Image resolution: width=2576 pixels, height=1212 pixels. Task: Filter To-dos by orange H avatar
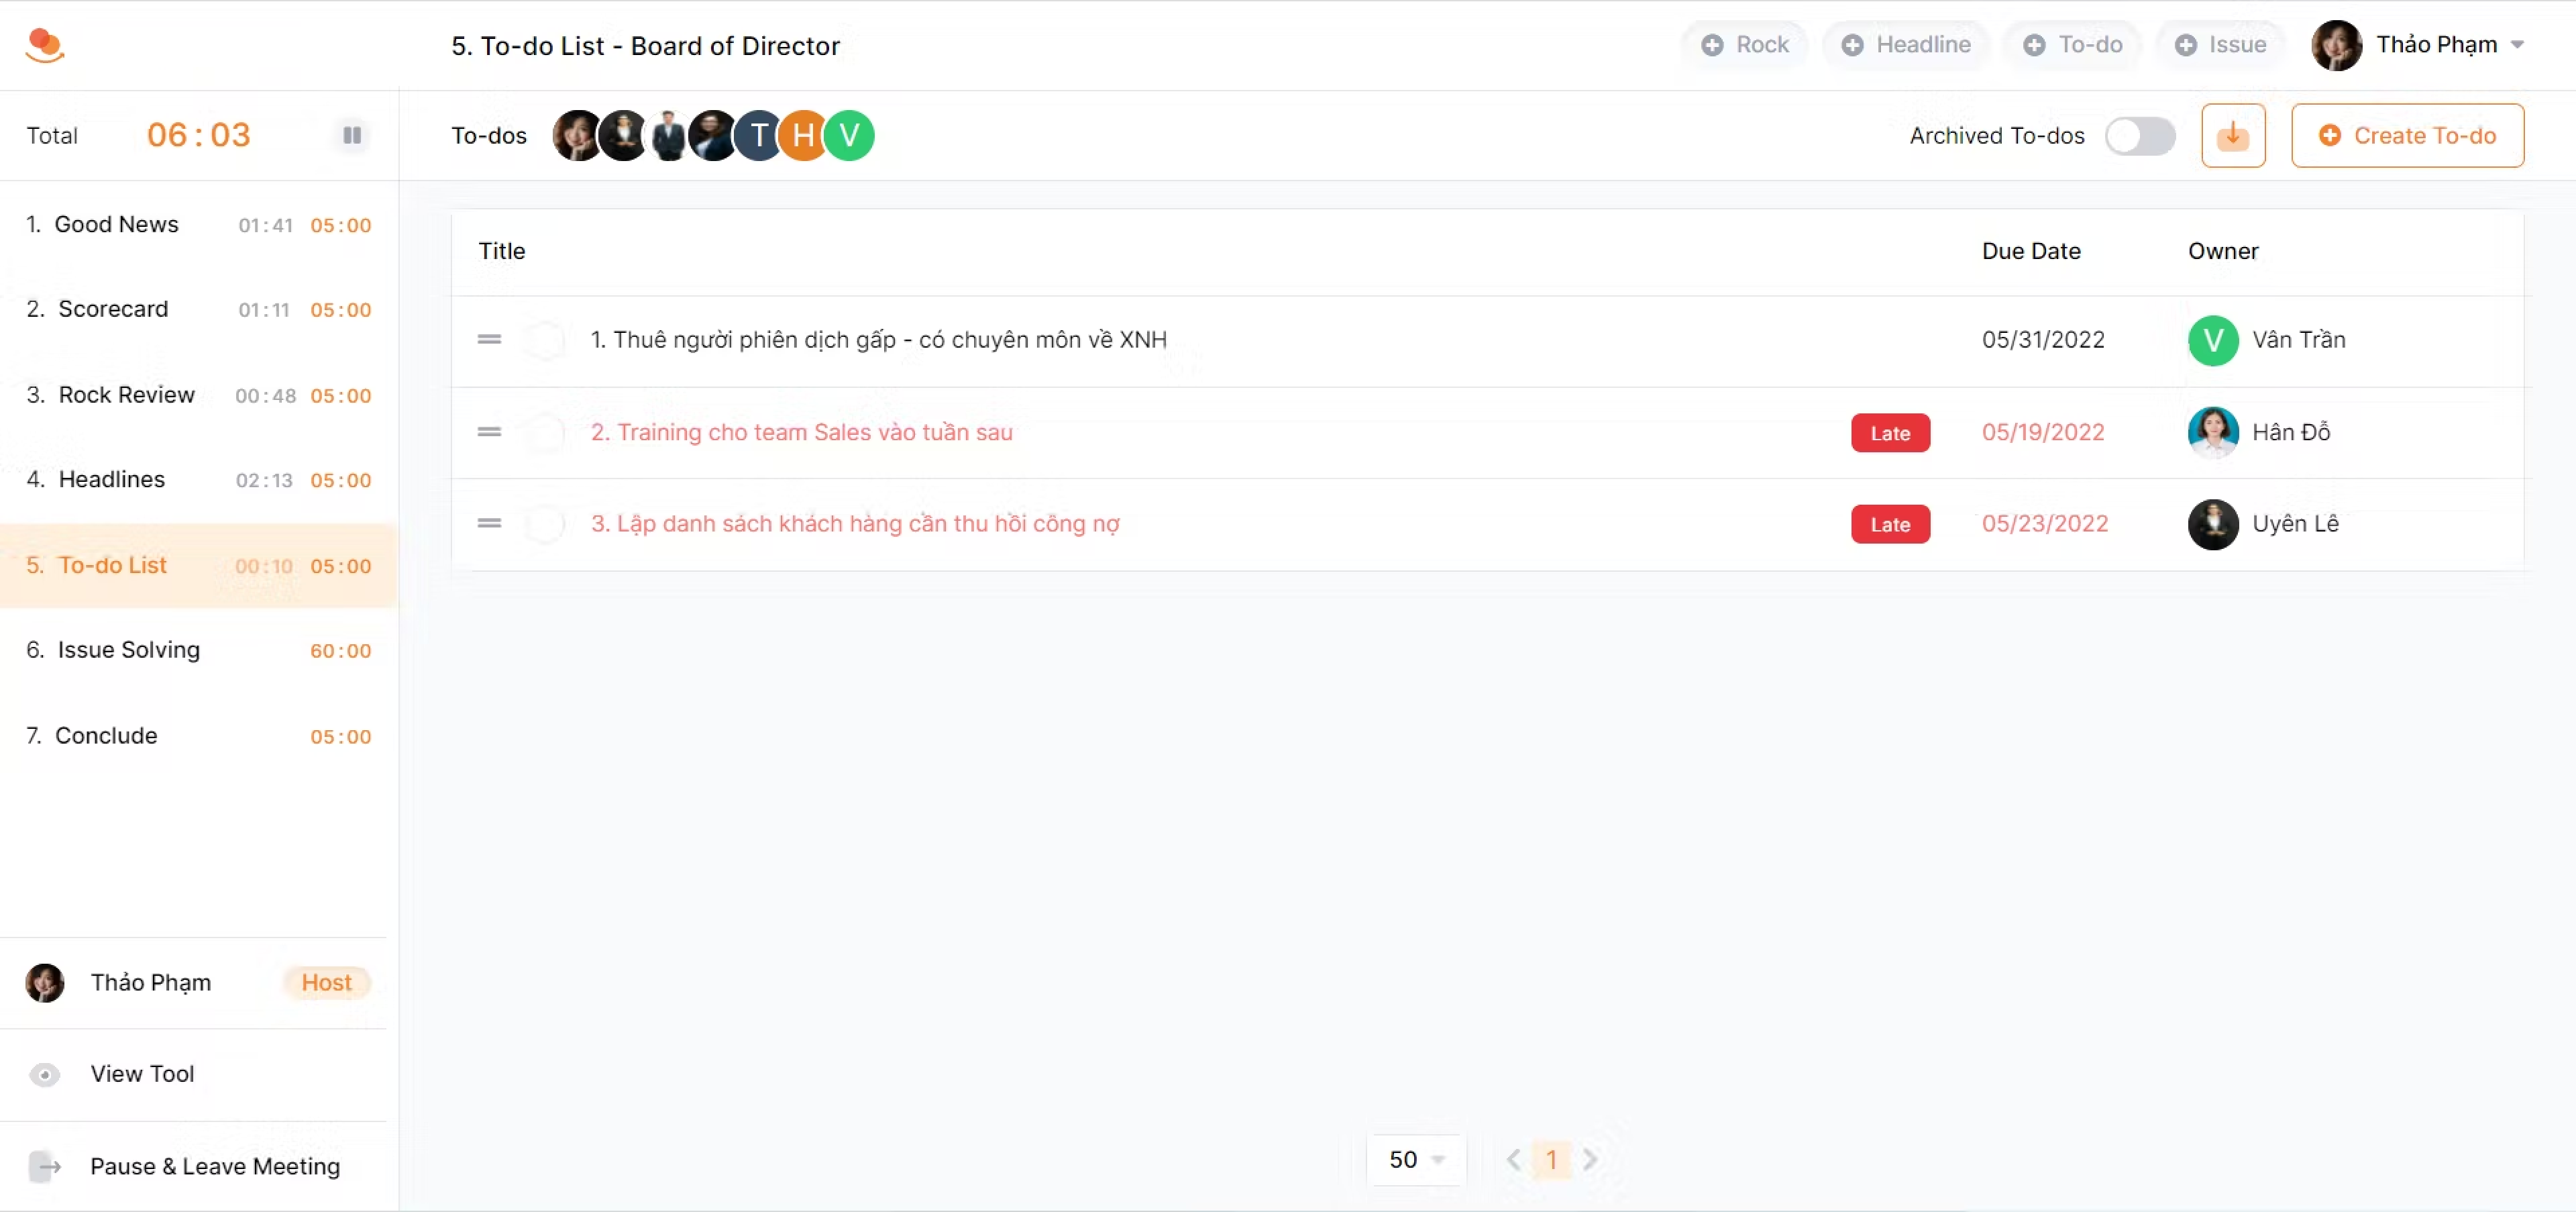point(803,135)
